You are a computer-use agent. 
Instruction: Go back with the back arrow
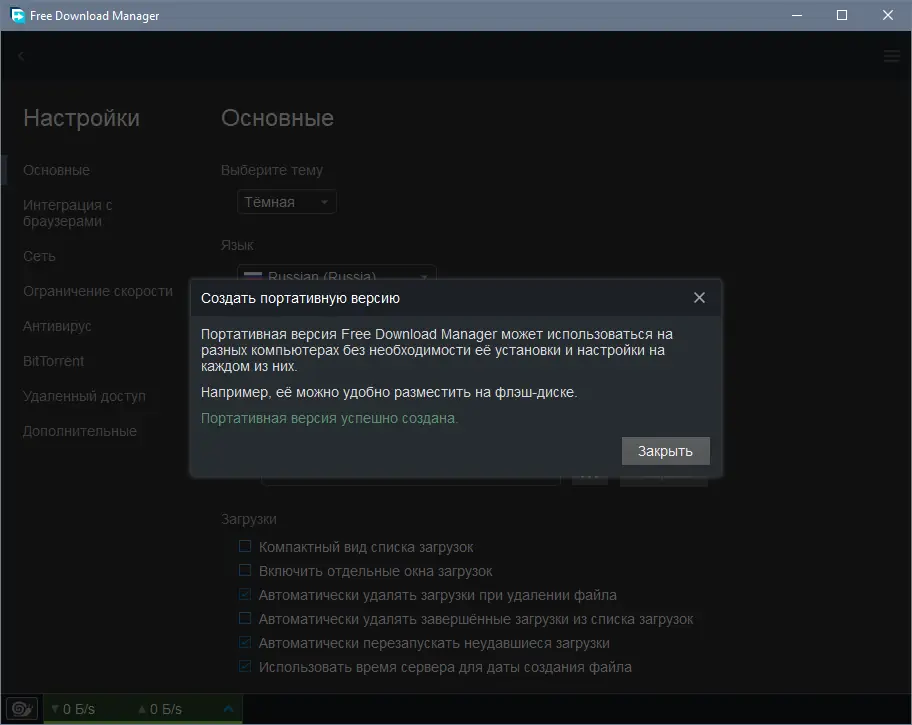coord(21,56)
